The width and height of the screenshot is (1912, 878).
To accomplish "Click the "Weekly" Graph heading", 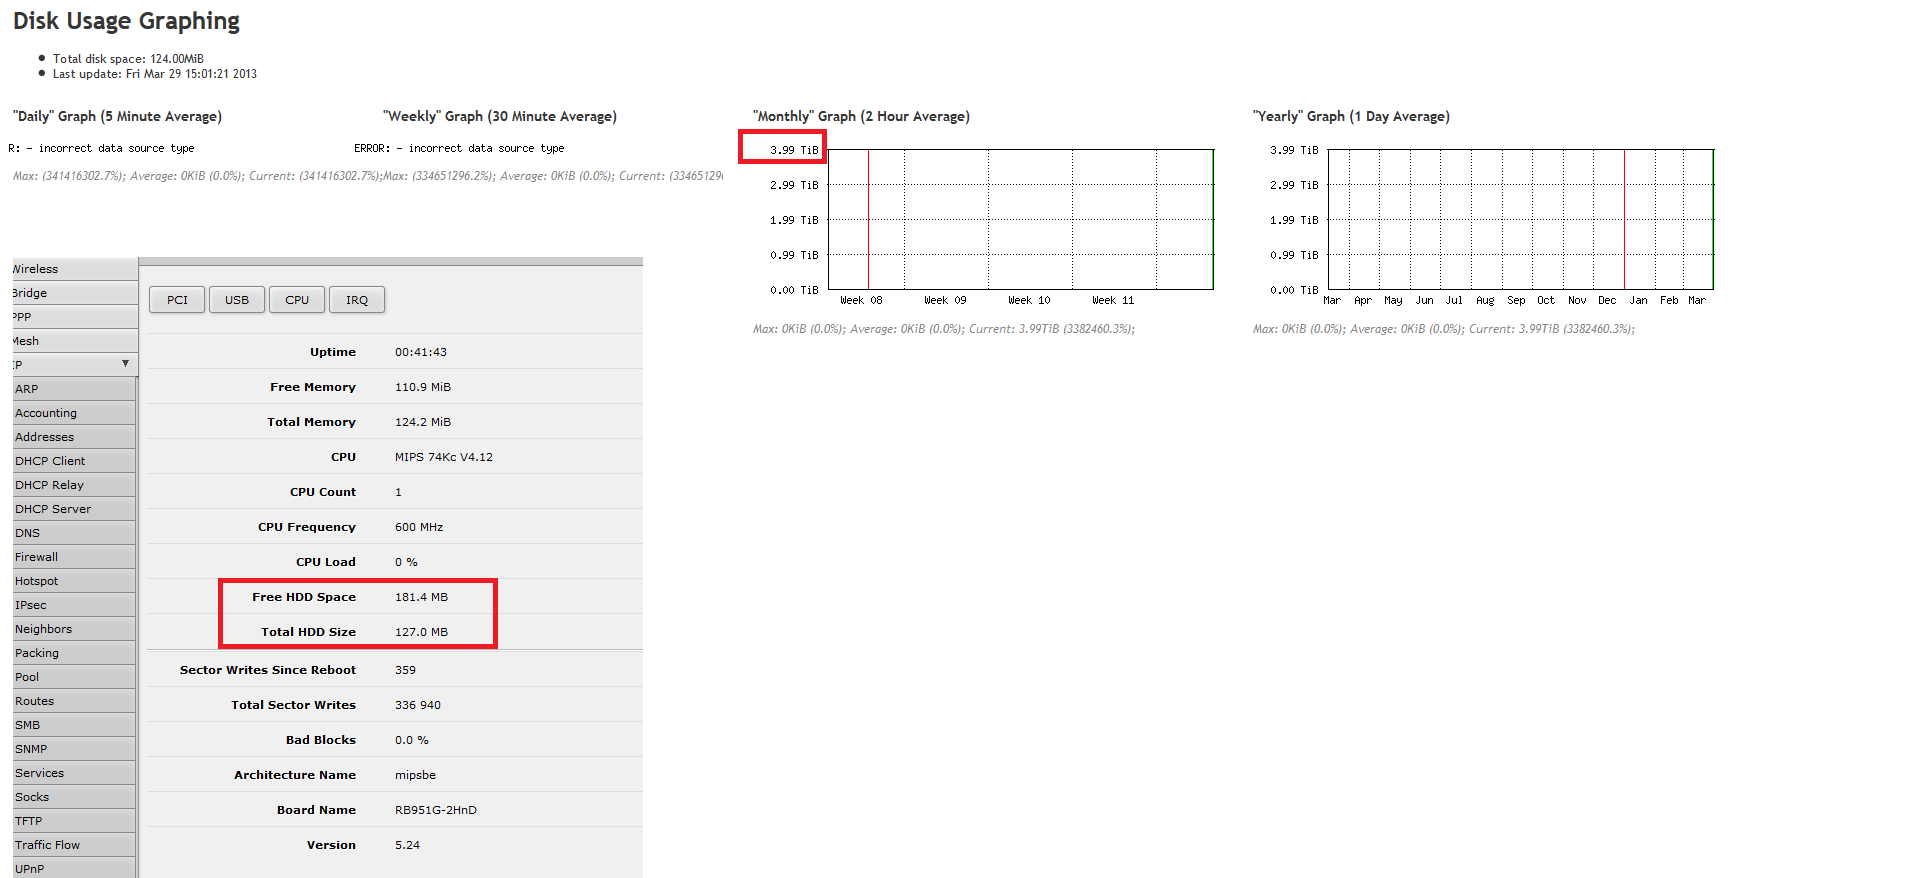I will pos(500,117).
